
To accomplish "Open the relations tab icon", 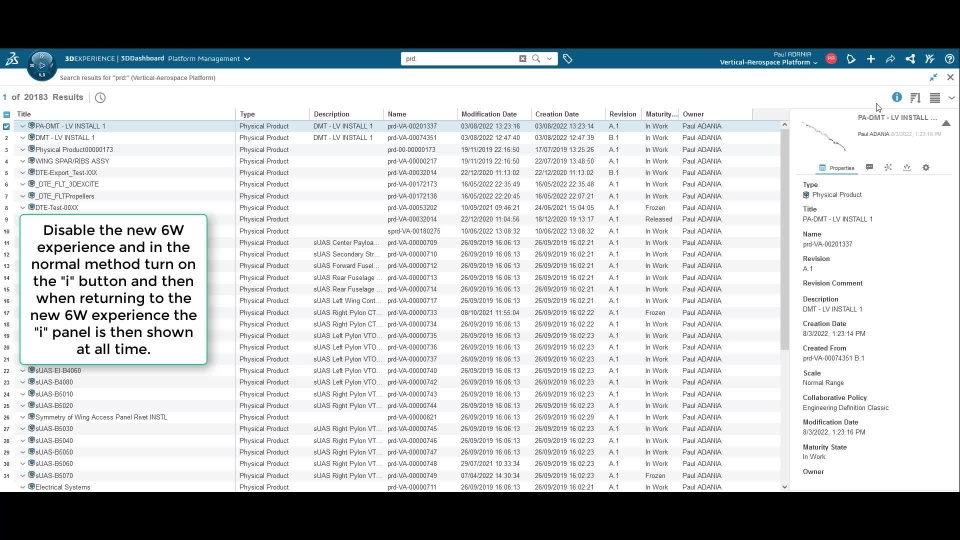I will (x=888, y=167).
